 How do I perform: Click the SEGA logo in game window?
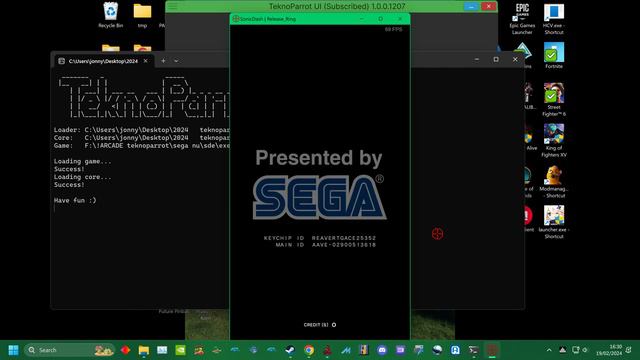319,197
